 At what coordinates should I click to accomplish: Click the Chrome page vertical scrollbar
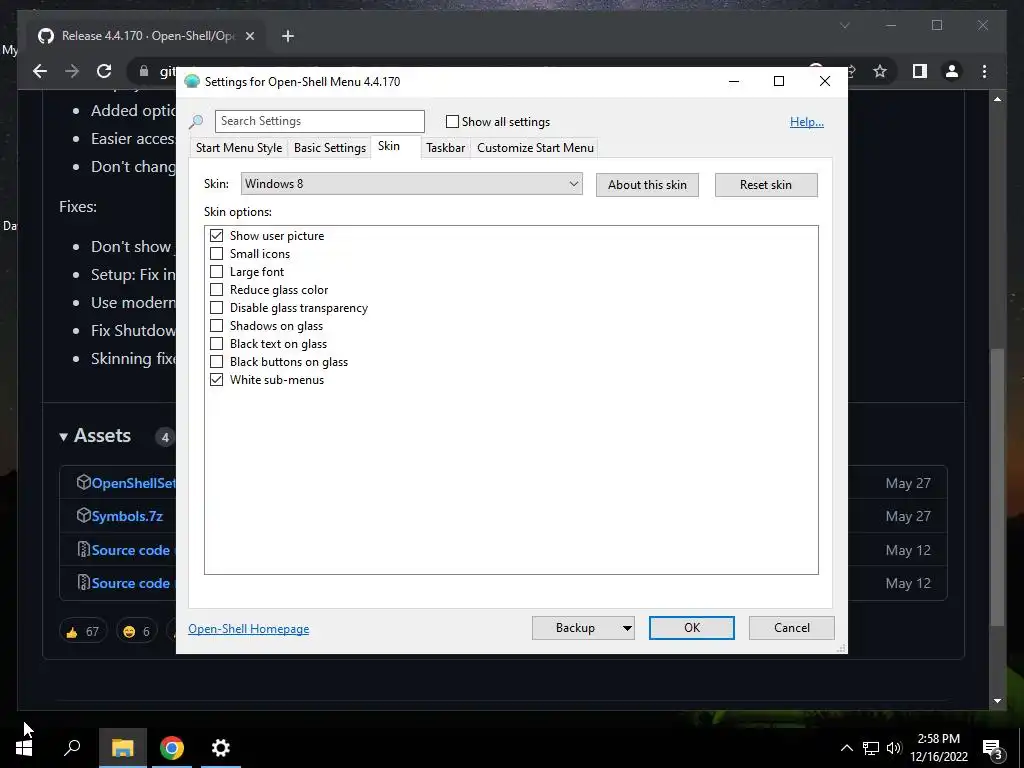tap(997, 487)
